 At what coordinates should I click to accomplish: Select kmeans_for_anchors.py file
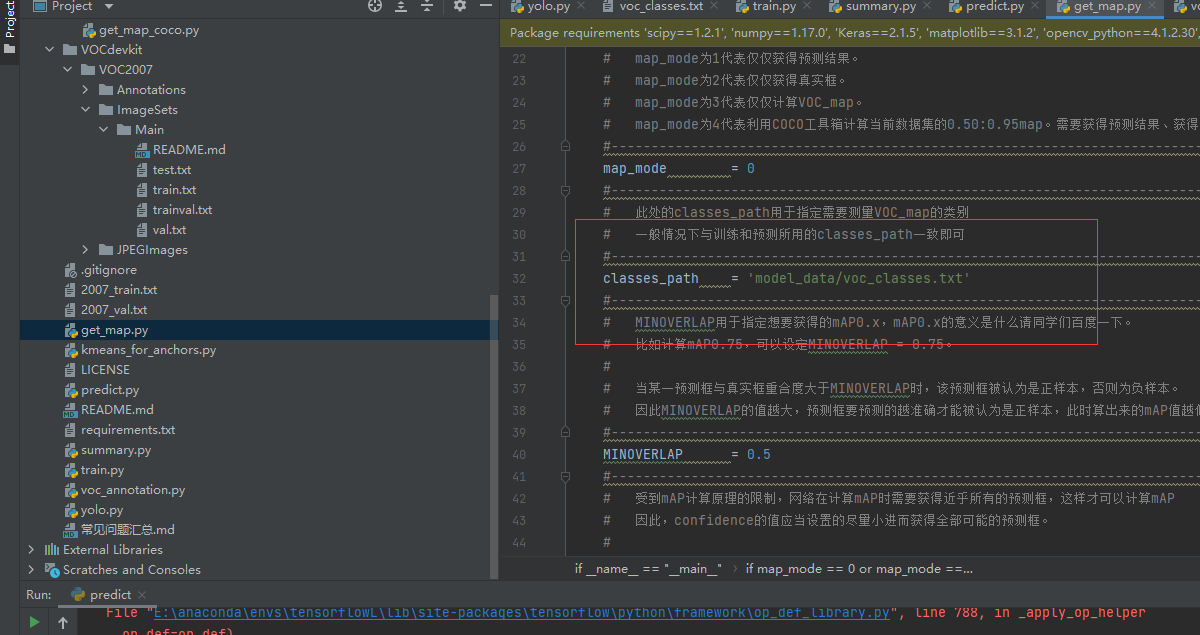148,350
